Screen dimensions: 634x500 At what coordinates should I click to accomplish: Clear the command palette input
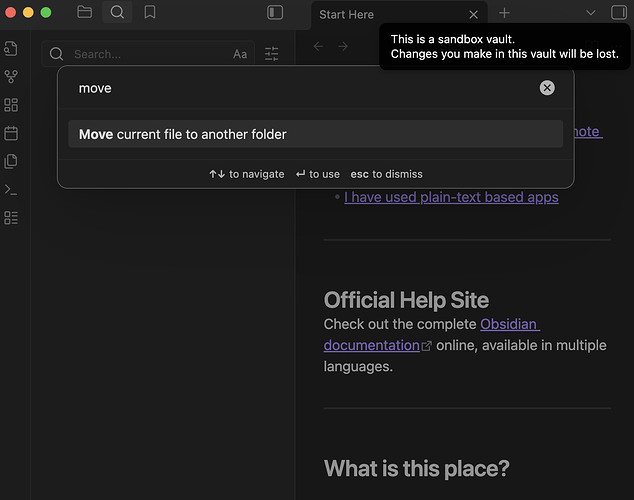pos(547,88)
